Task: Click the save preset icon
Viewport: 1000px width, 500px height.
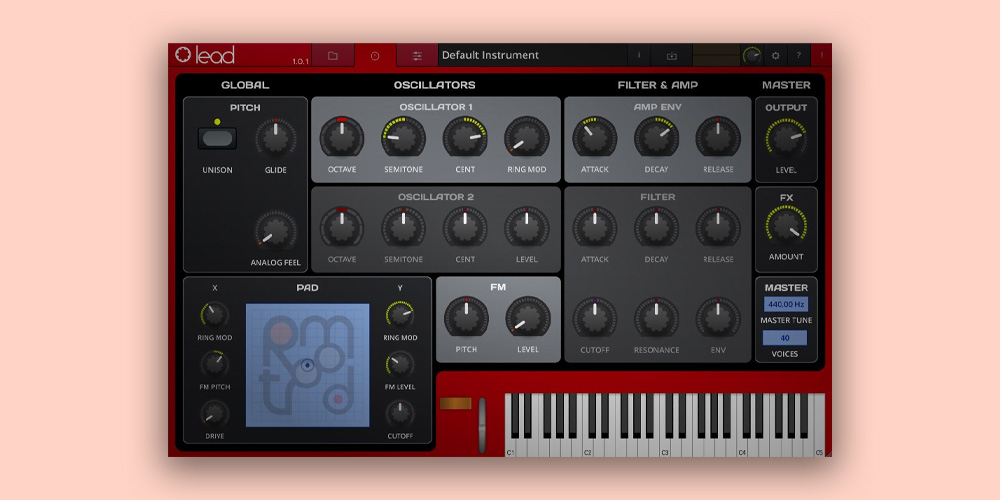Action: [672, 56]
